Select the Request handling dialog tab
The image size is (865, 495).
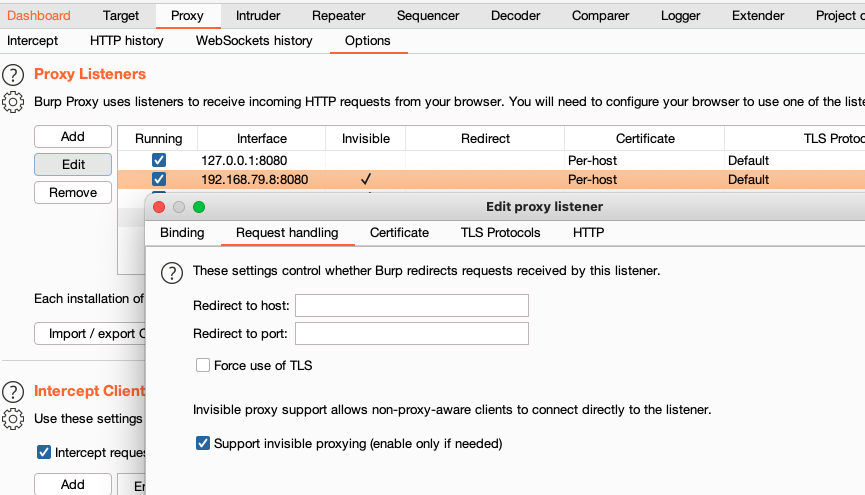287,233
